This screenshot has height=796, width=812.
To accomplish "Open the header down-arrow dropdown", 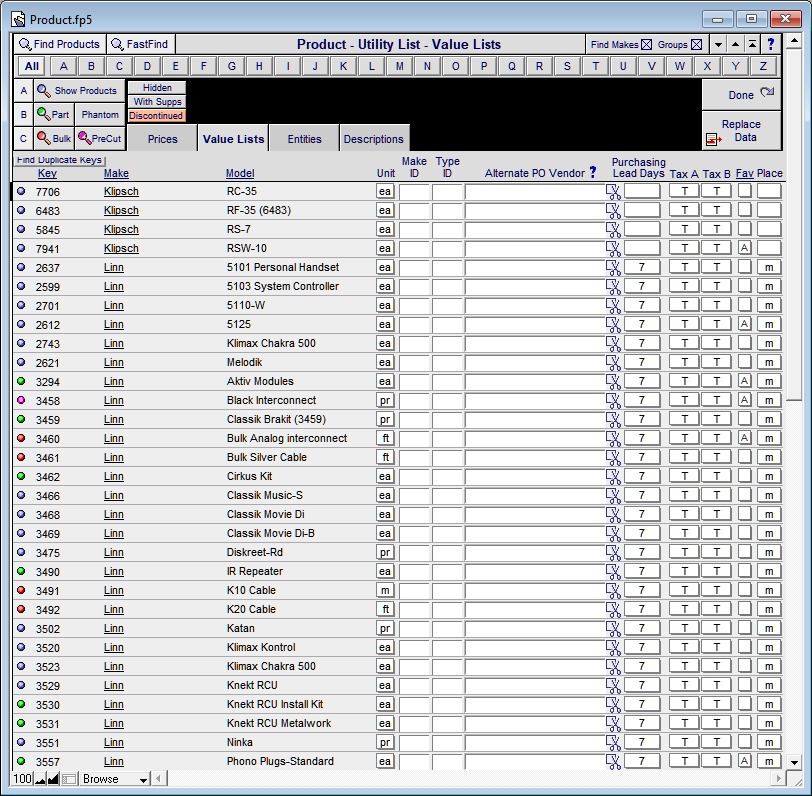I will tap(718, 44).
